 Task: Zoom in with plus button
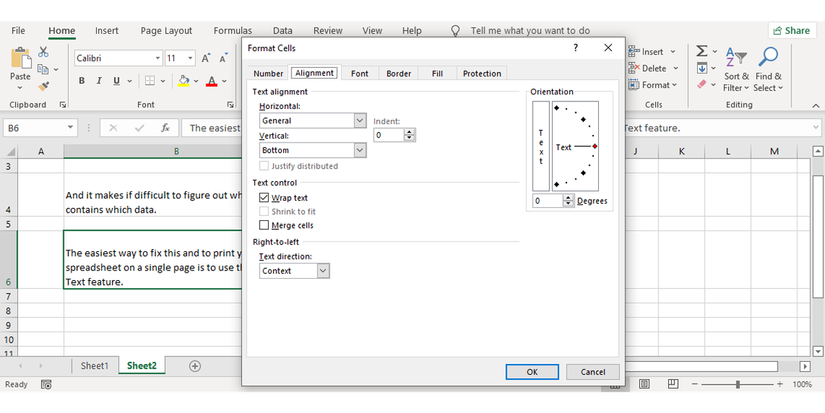(x=780, y=385)
